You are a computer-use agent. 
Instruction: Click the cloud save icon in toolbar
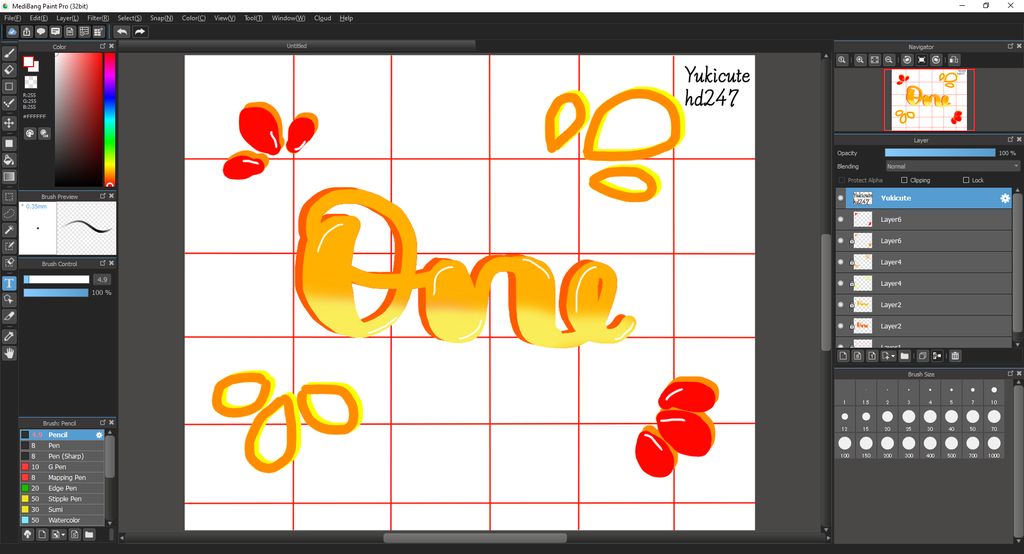tap(12, 31)
